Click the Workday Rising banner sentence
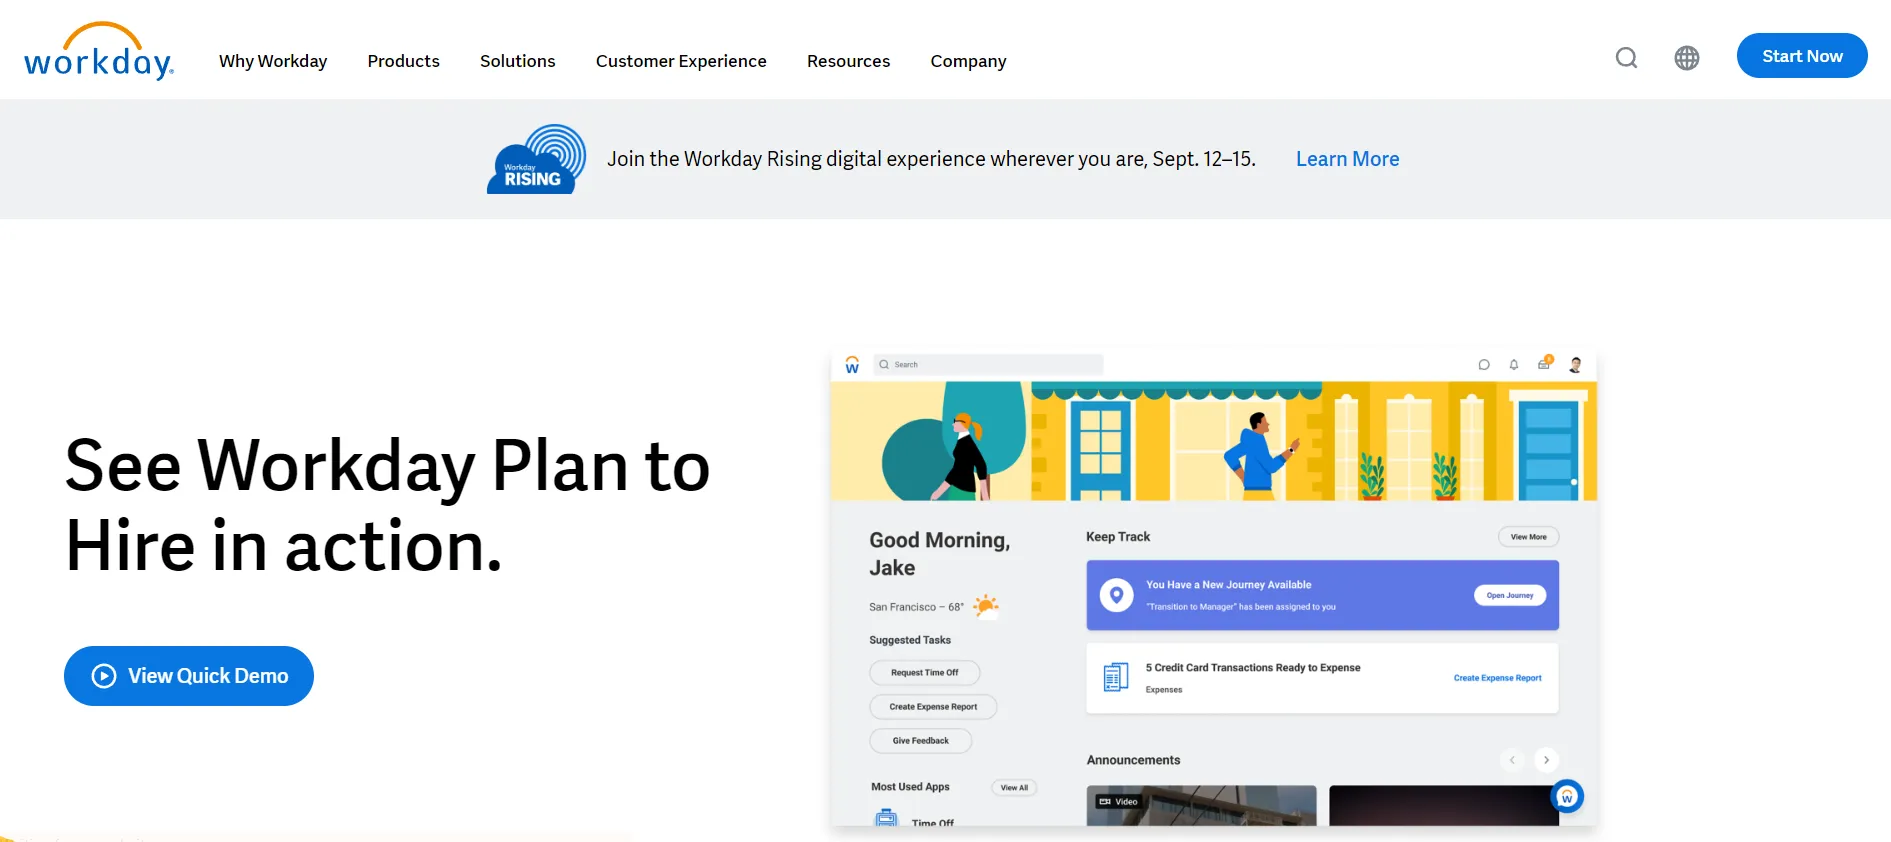Image resolution: width=1891 pixels, height=842 pixels. 931,159
